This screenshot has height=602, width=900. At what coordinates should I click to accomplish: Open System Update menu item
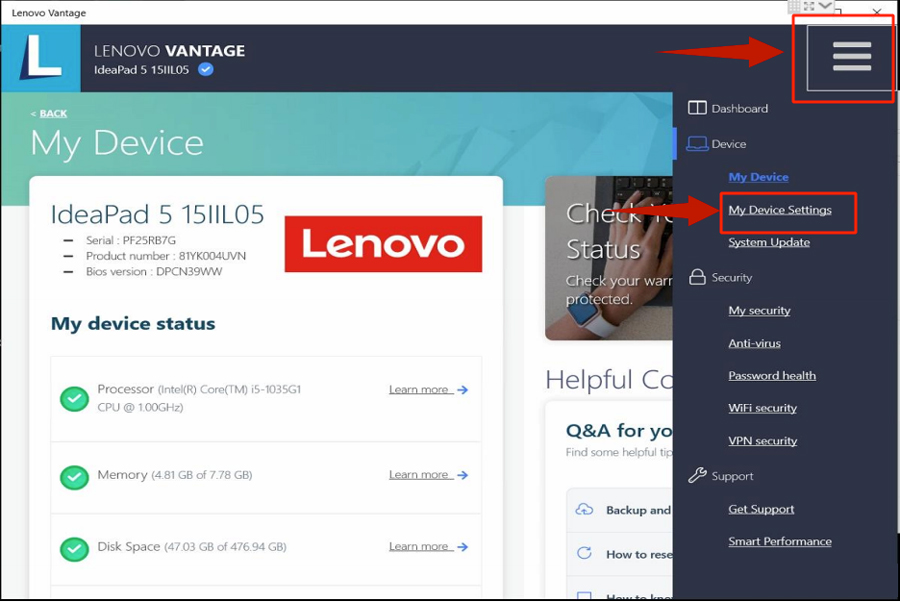pyautogui.click(x=769, y=242)
